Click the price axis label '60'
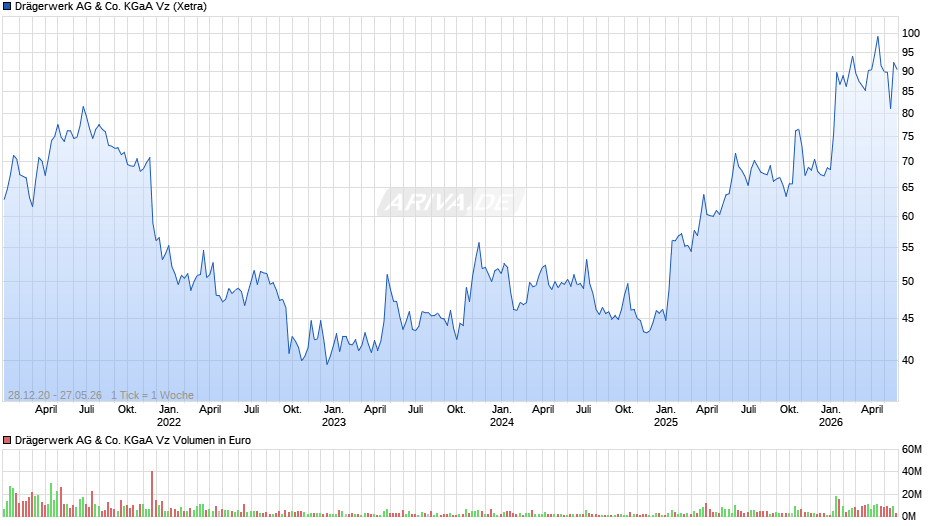The image size is (940, 526). point(908,217)
